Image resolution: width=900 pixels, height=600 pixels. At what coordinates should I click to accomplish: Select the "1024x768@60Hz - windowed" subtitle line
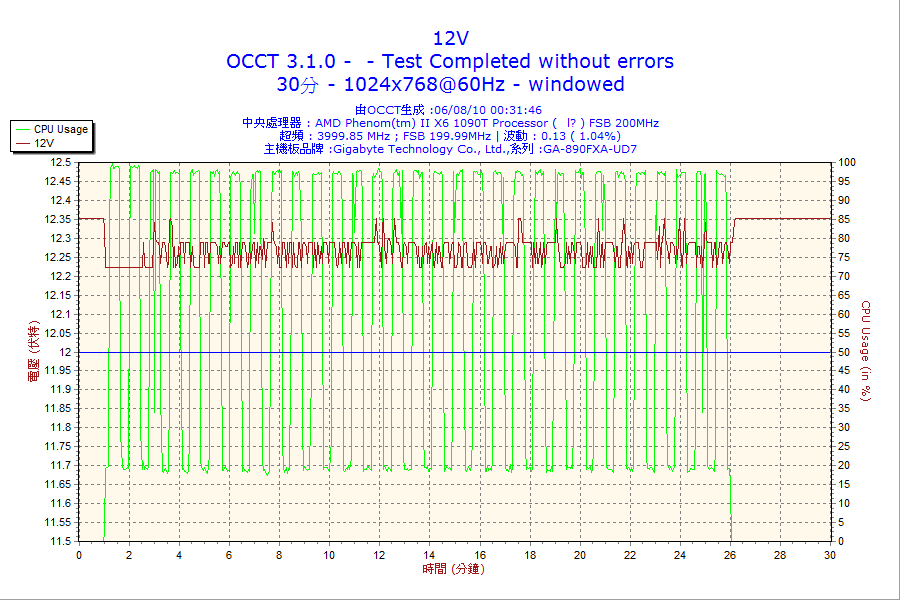coord(451,84)
